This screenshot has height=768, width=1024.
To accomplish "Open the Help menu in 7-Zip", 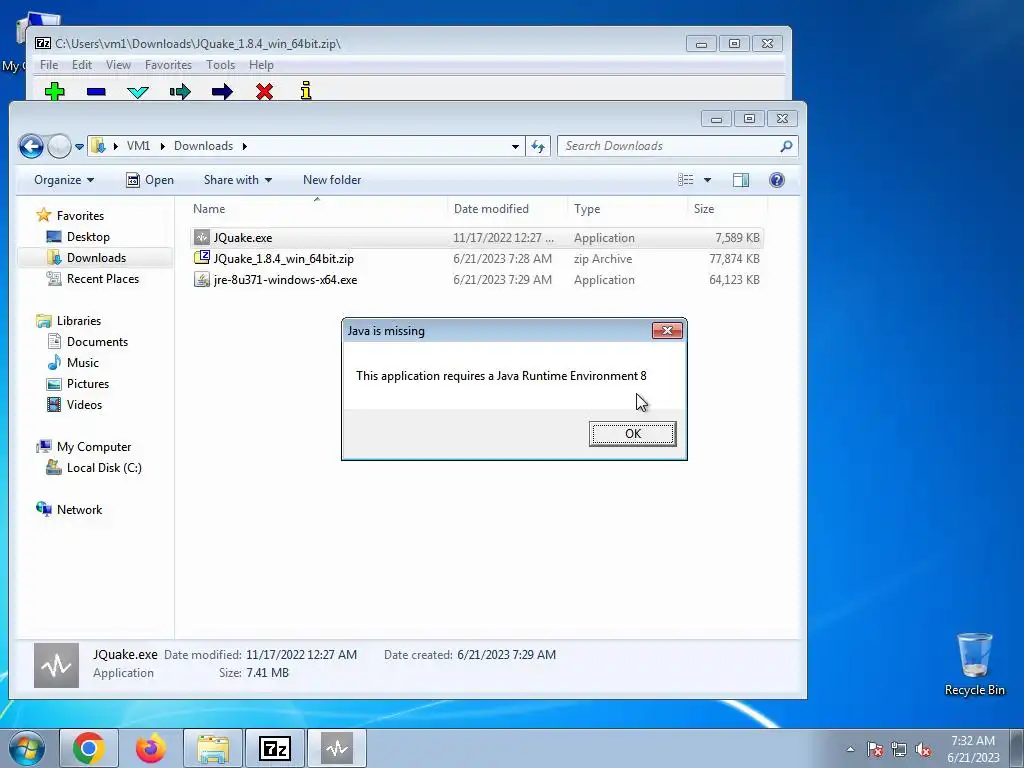I will coord(261,65).
